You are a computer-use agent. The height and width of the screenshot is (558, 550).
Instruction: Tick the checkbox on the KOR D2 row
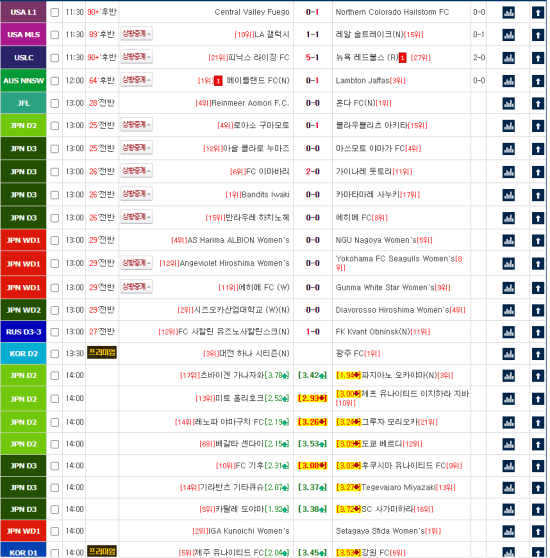pyautogui.click(x=54, y=354)
